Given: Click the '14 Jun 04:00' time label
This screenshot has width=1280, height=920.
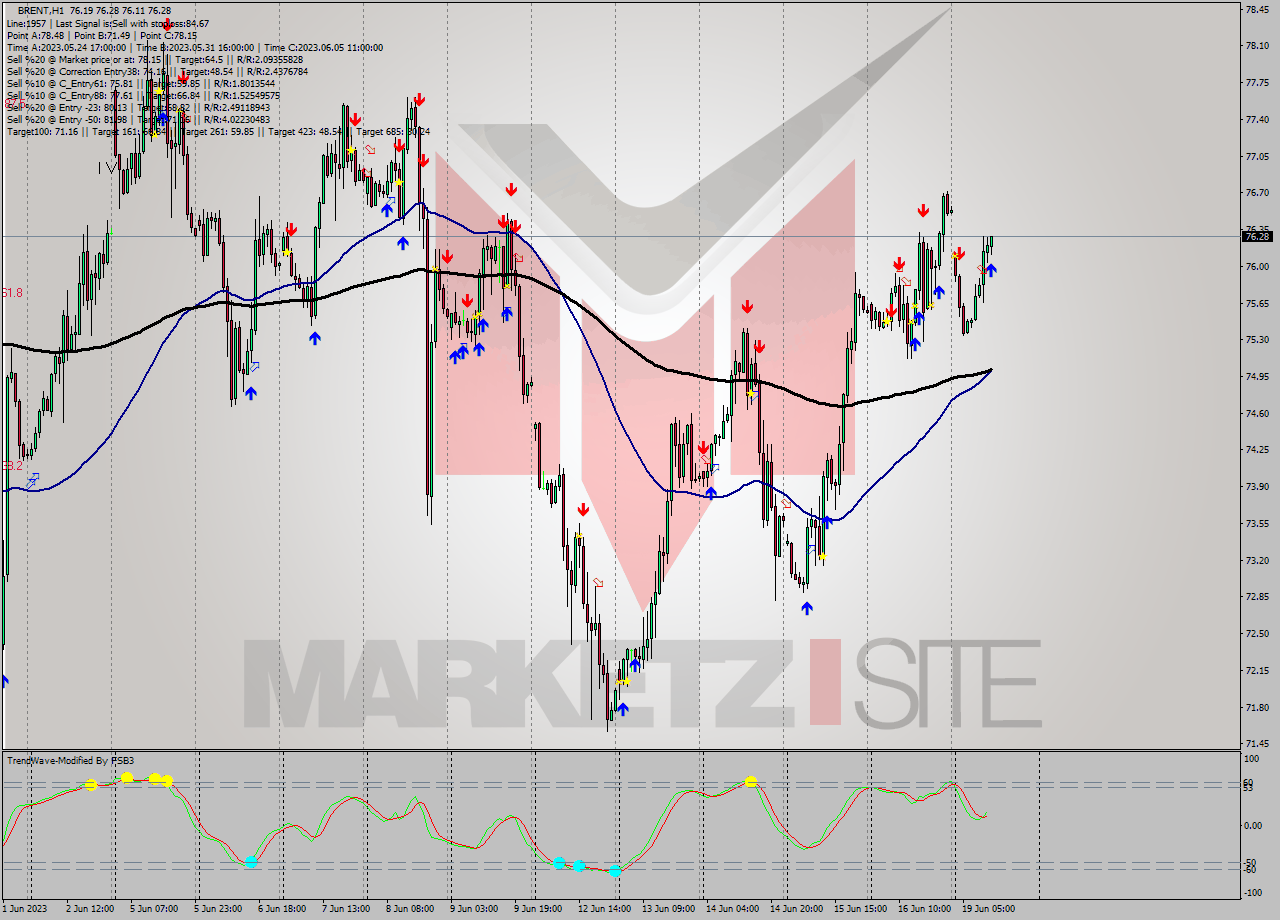Looking at the screenshot, I should pos(731,909).
